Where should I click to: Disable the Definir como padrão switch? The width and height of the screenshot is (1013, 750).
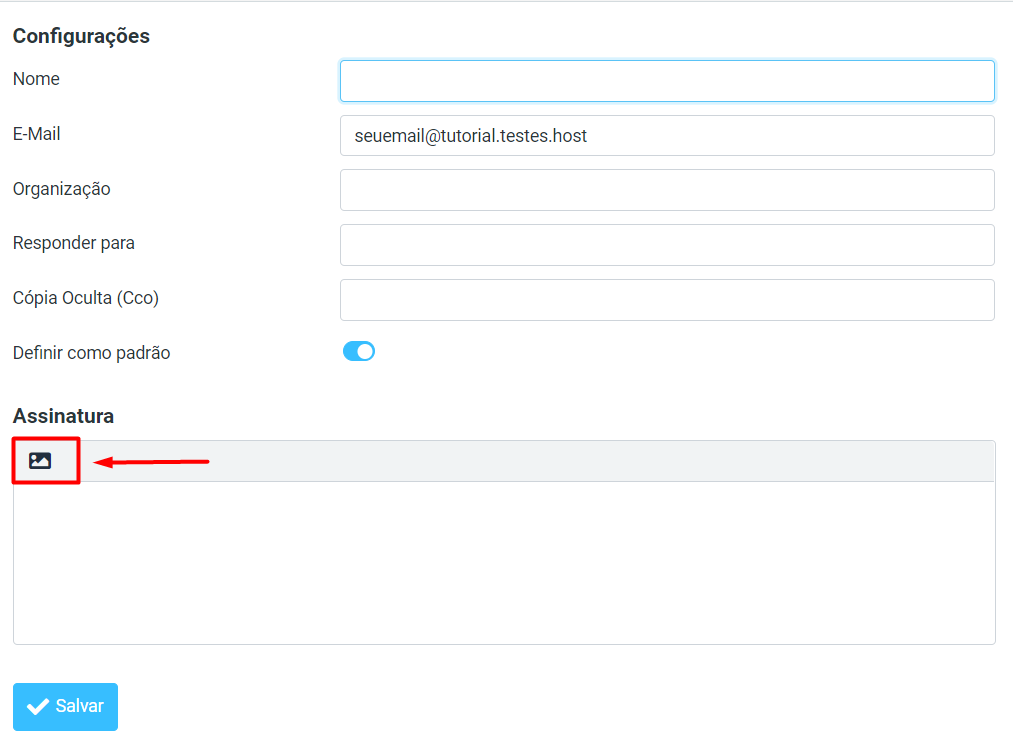pyautogui.click(x=359, y=352)
